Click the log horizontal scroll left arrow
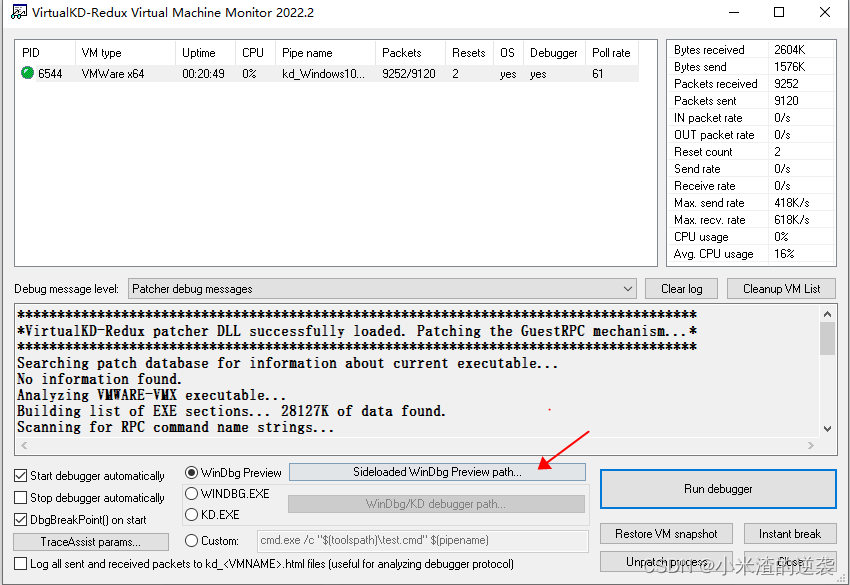The height and width of the screenshot is (585, 850). pyautogui.click(x=23, y=446)
